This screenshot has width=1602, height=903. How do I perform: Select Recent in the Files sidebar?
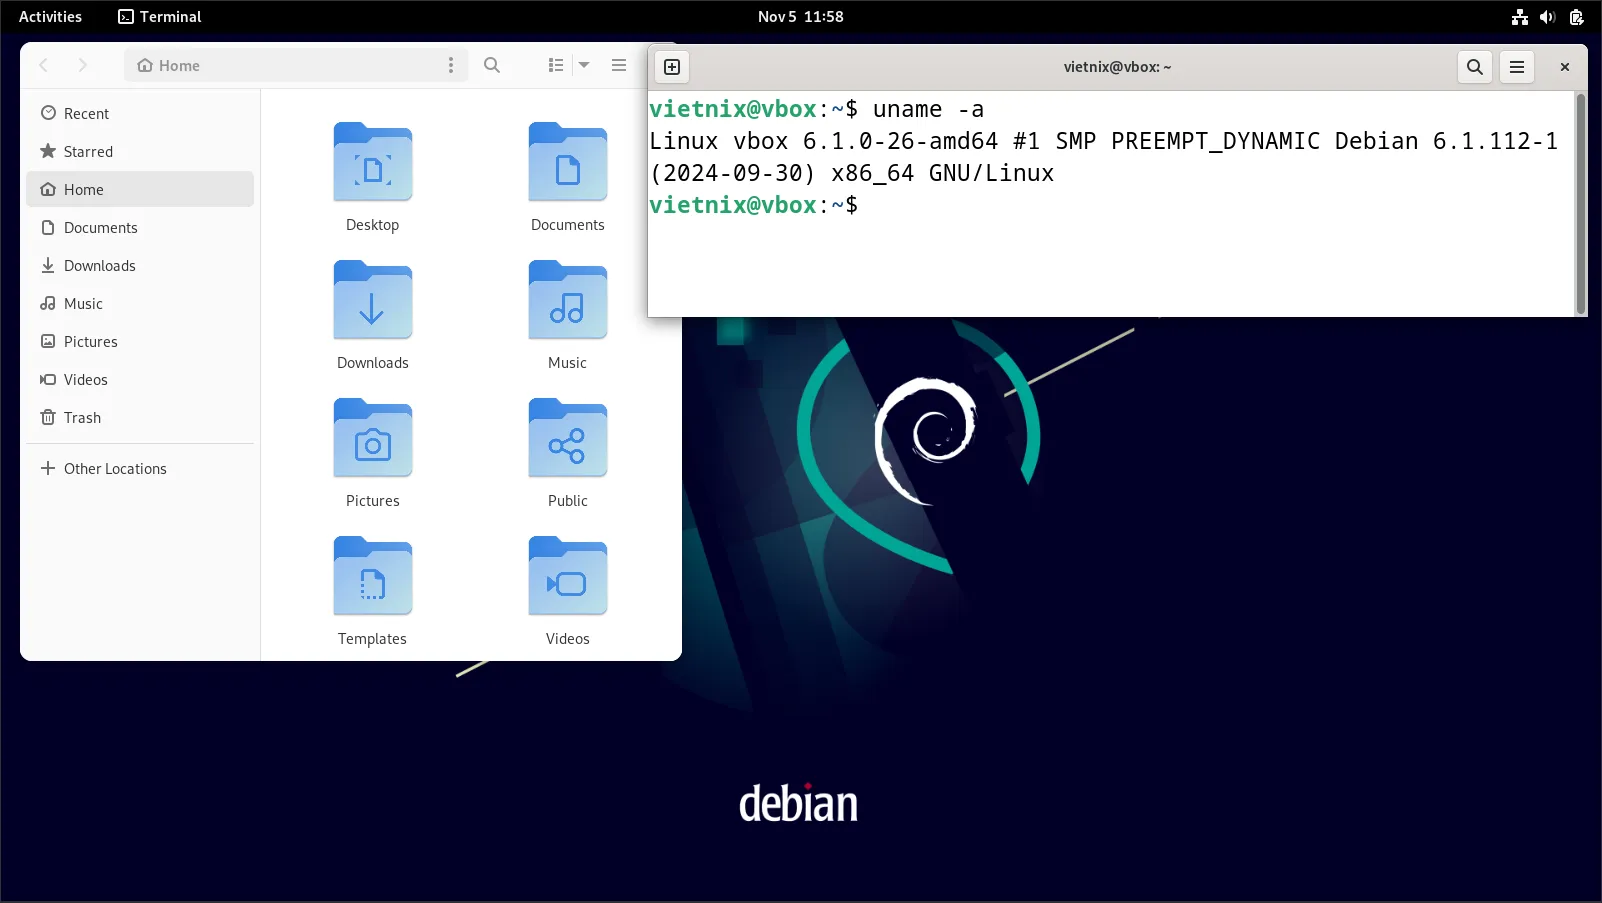point(140,113)
